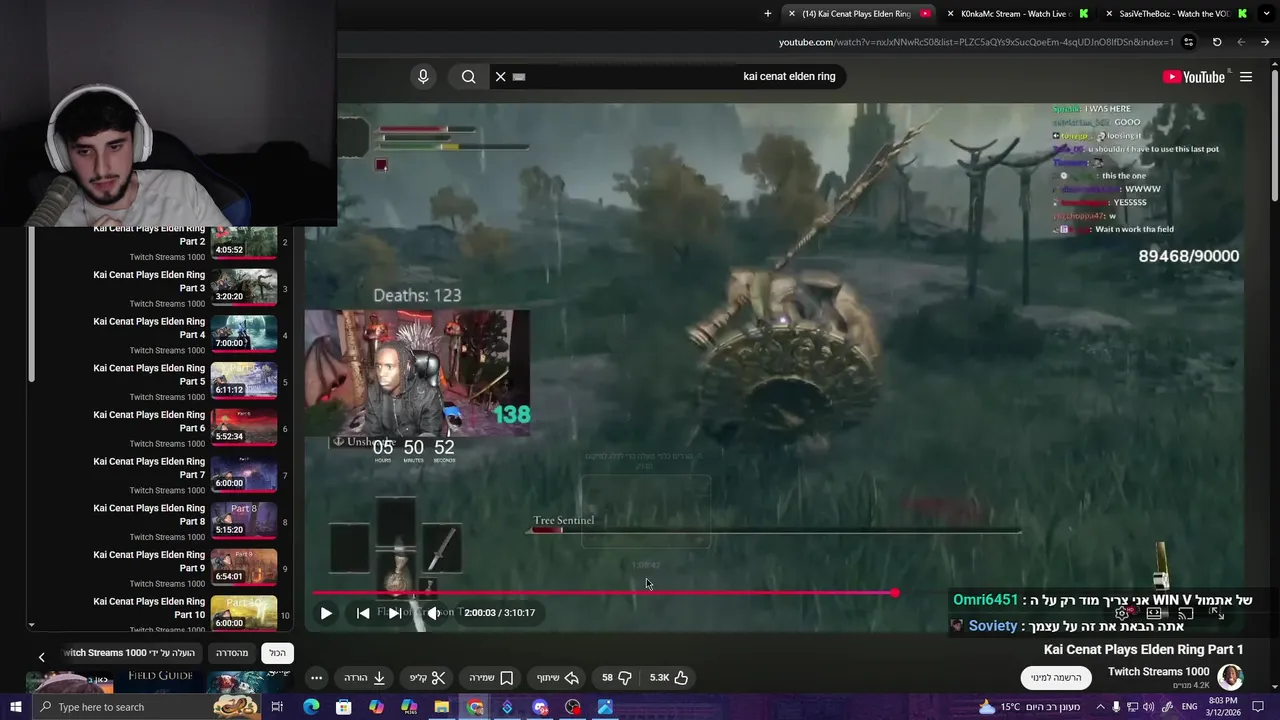Open the system volume control
The height and width of the screenshot is (720, 1280).
click(x=1149, y=707)
